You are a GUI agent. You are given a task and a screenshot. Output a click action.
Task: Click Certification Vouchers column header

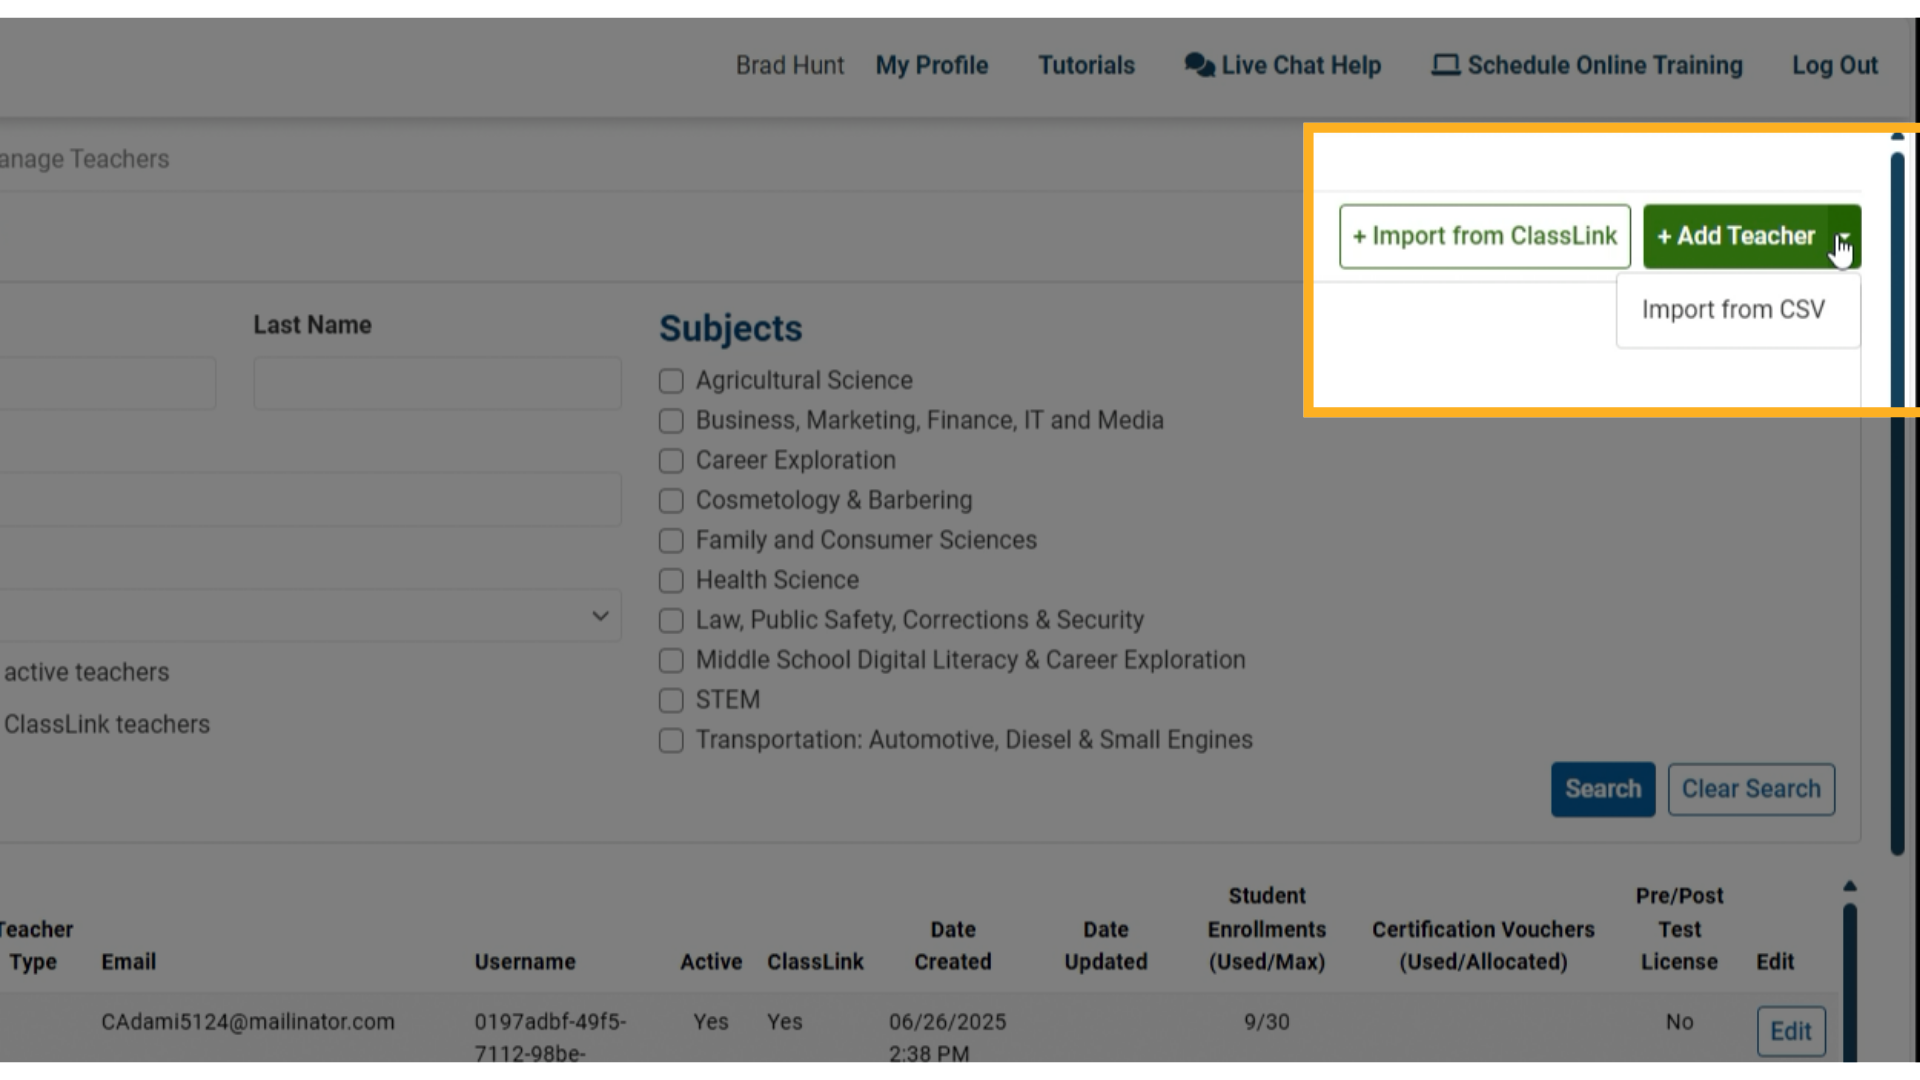[1483, 946]
